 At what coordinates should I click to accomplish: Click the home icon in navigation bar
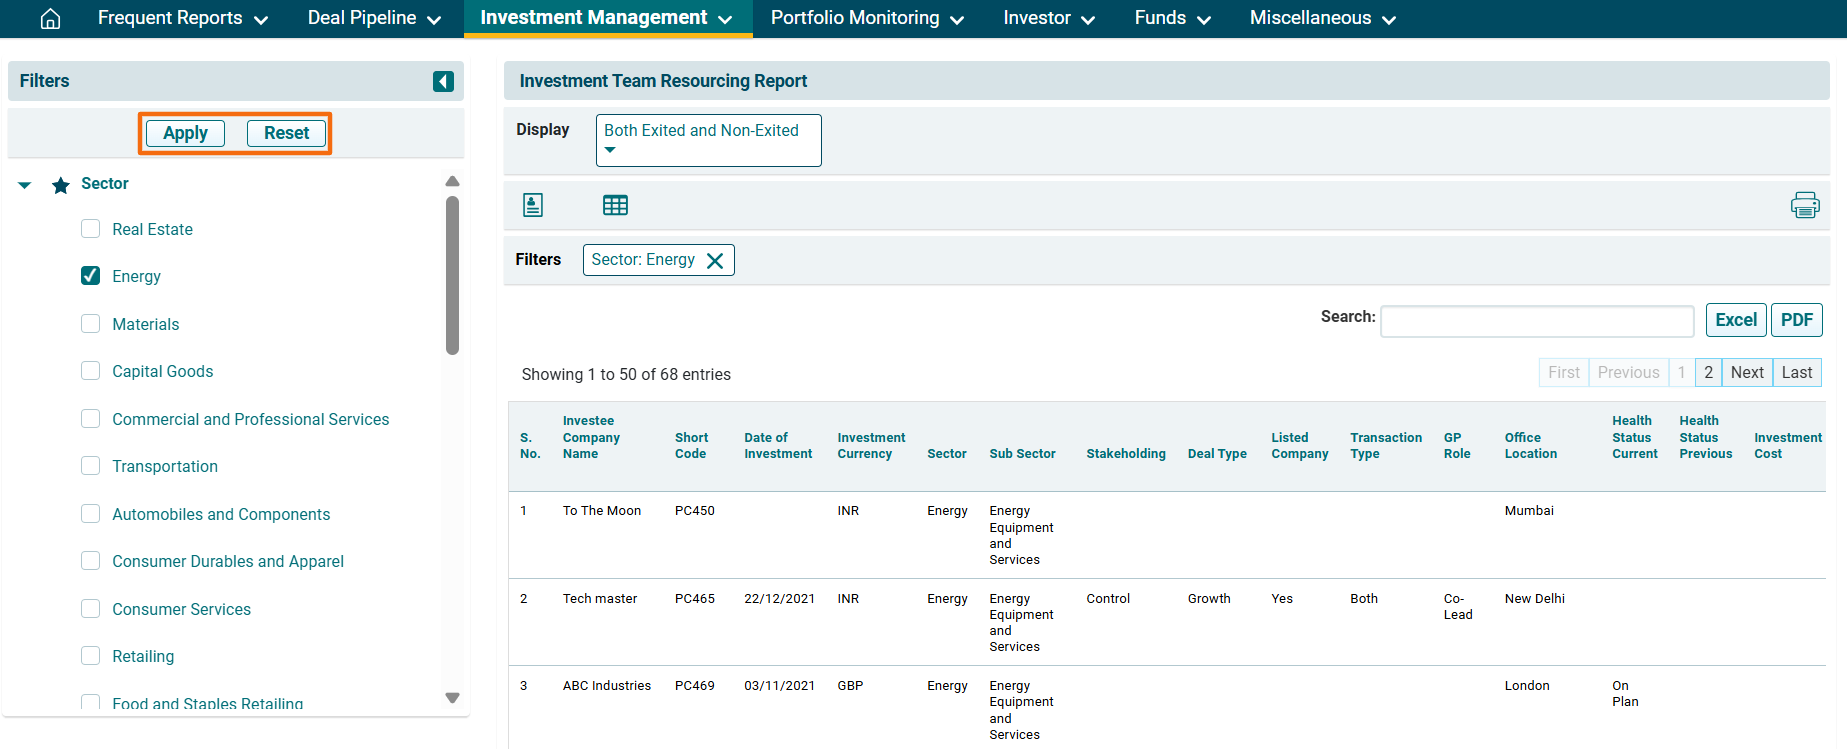click(x=50, y=19)
